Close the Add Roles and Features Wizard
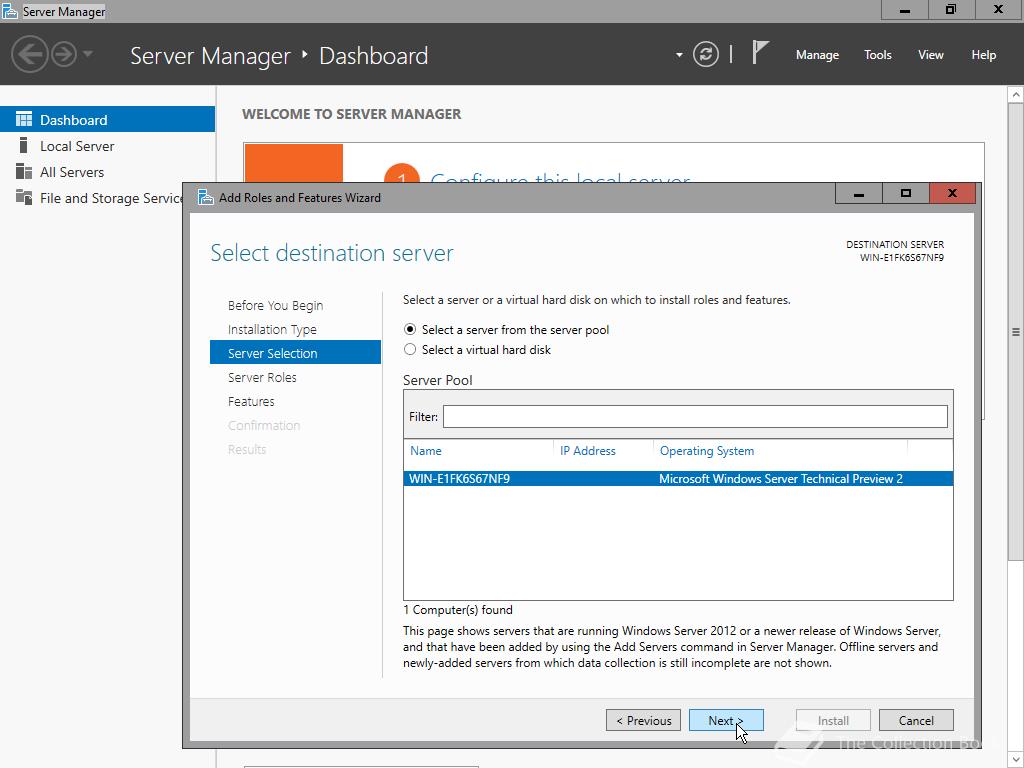This screenshot has height=768, width=1024. [952, 193]
